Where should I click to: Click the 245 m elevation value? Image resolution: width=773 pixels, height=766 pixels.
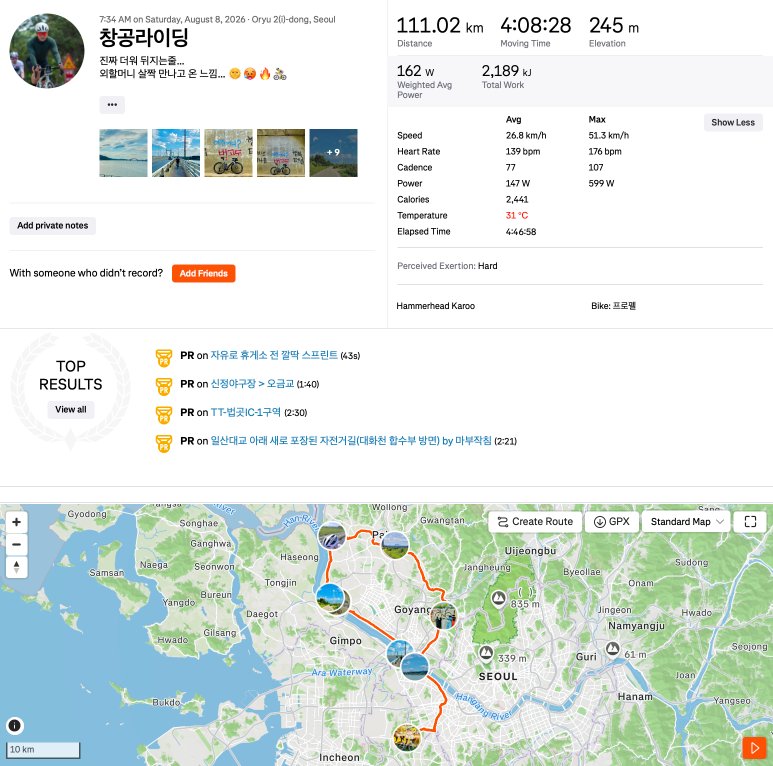click(614, 26)
